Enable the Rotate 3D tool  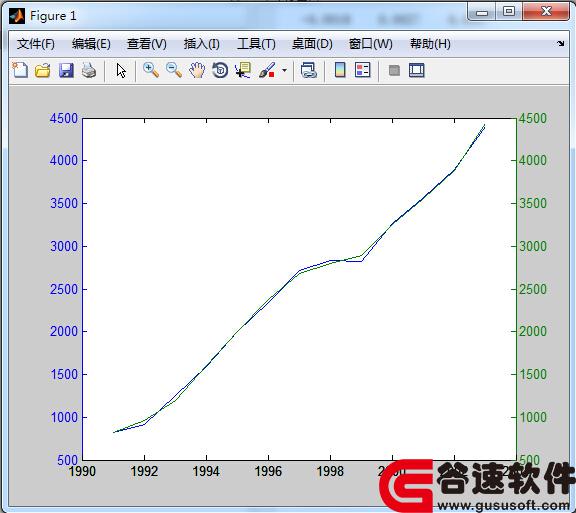point(220,70)
